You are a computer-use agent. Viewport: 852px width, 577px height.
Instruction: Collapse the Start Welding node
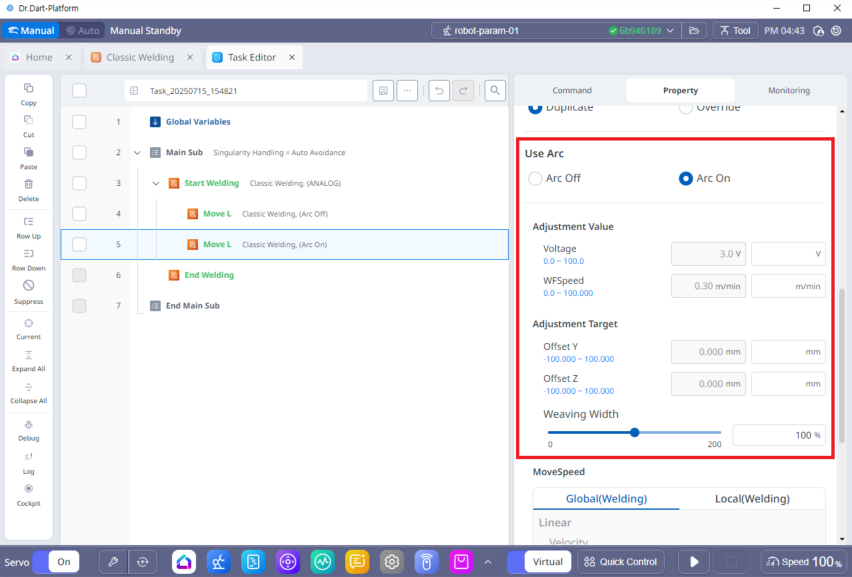click(x=156, y=183)
